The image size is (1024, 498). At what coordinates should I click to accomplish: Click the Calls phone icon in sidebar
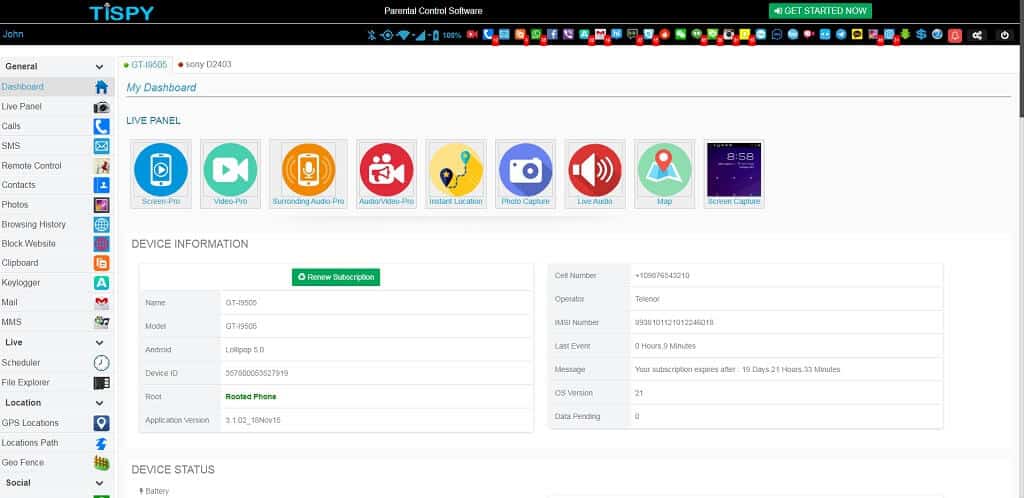pyautogui.click(x=101, y=126)
